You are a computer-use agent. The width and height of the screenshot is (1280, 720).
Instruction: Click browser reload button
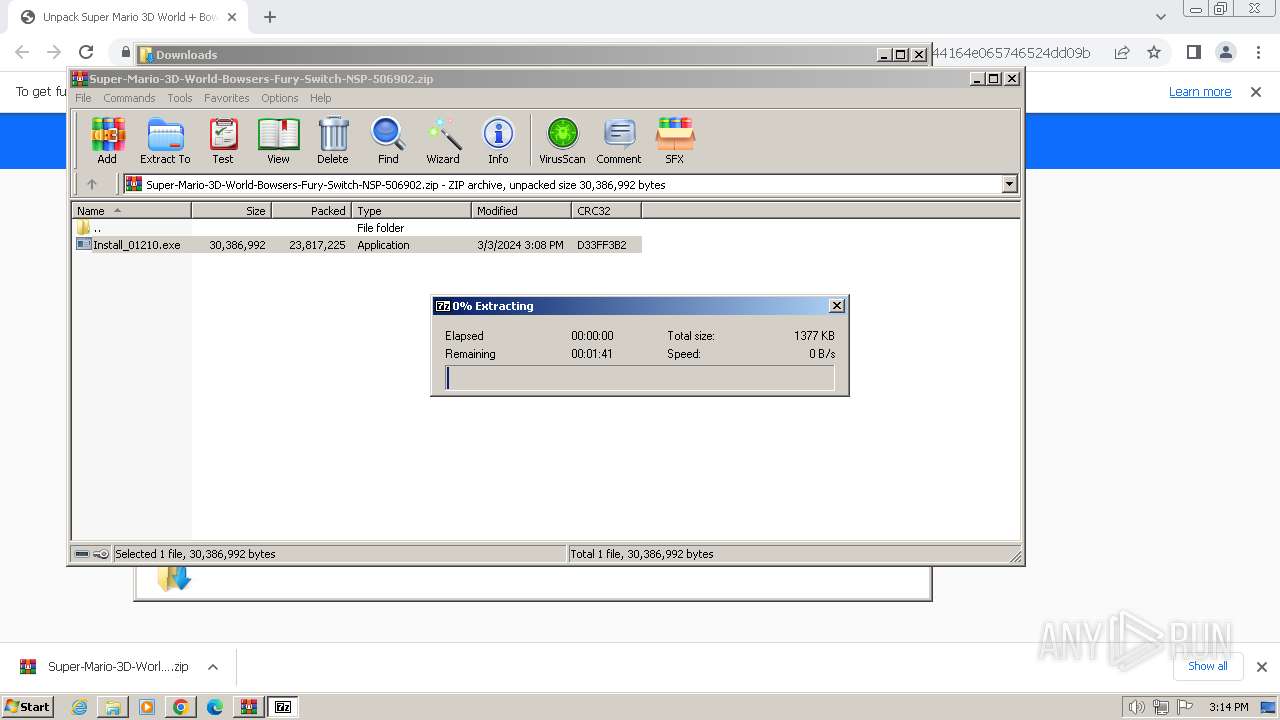[86, 53]
